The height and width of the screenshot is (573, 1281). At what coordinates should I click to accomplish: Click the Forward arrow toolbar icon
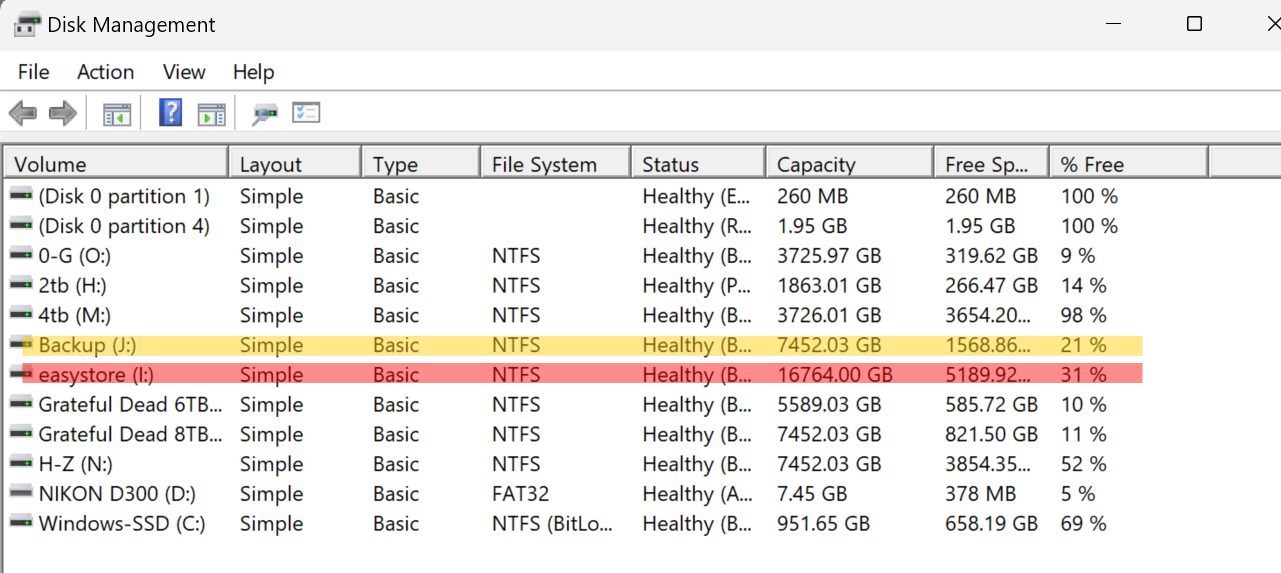tap(63, 113)
